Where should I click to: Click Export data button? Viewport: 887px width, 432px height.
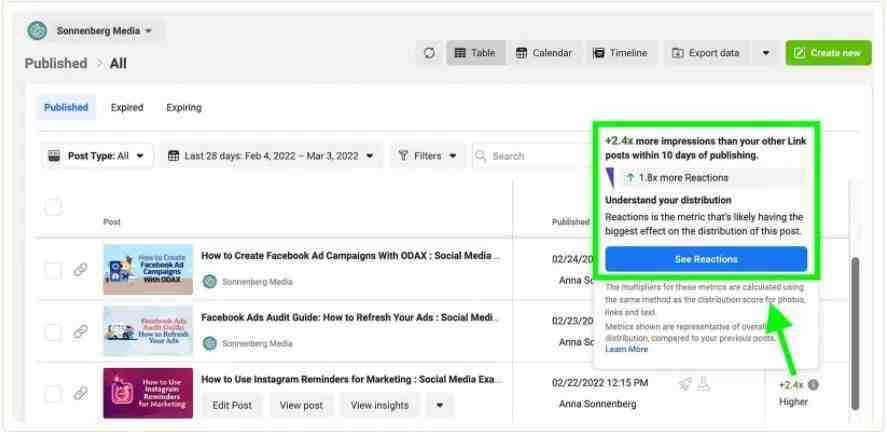(x=705, y=53)
